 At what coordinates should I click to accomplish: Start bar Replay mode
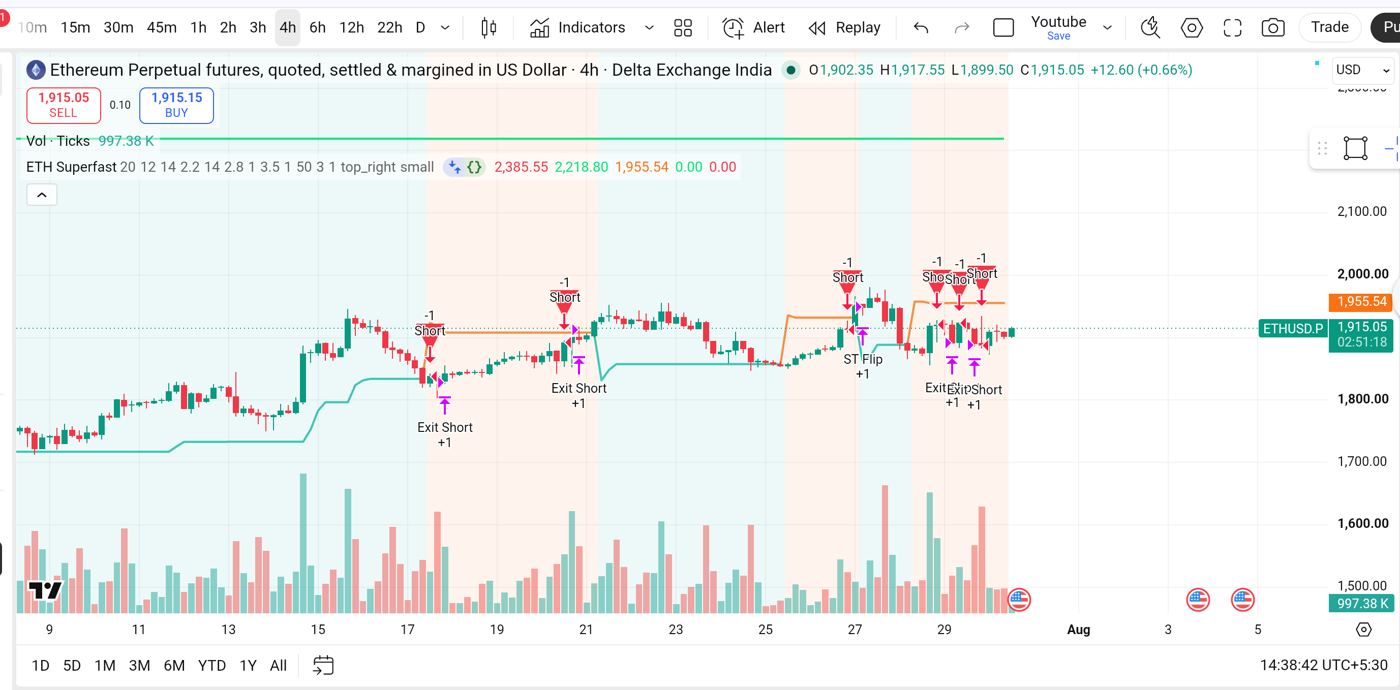coord(845,28)
